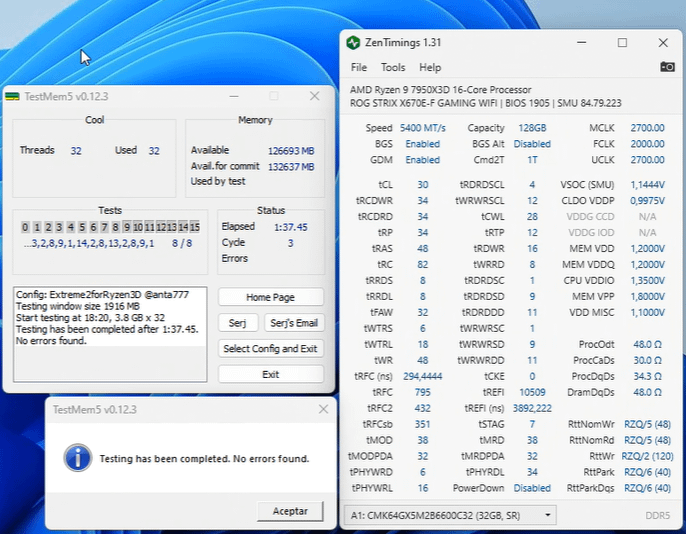Click the test sequence 8 / 8 counter
The width and height of the screenshot is (686, 534).
[x=182, y=243]
